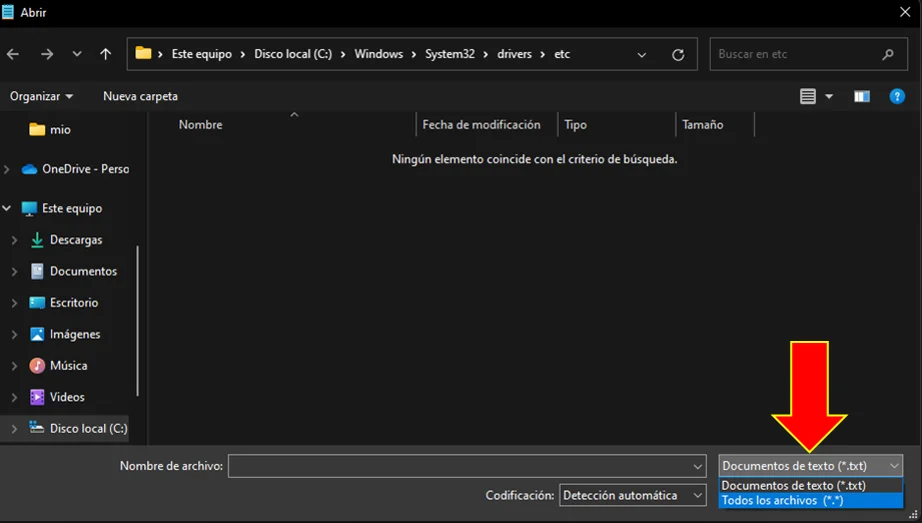This screenshot has width=922, height=523.
Task: Expand the Documentos tree node
Action: [x=15, y=271]
